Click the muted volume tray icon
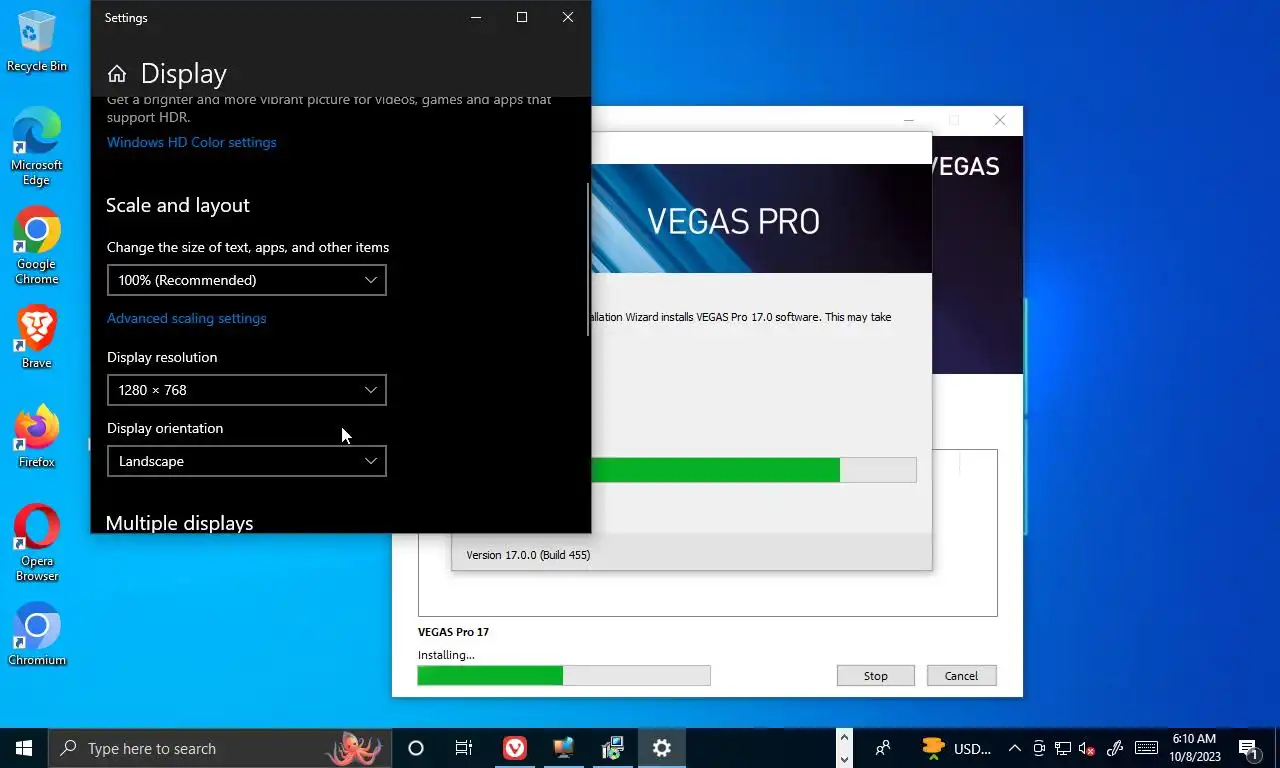The image size is (1280, 768). (x=1087, y=748)
